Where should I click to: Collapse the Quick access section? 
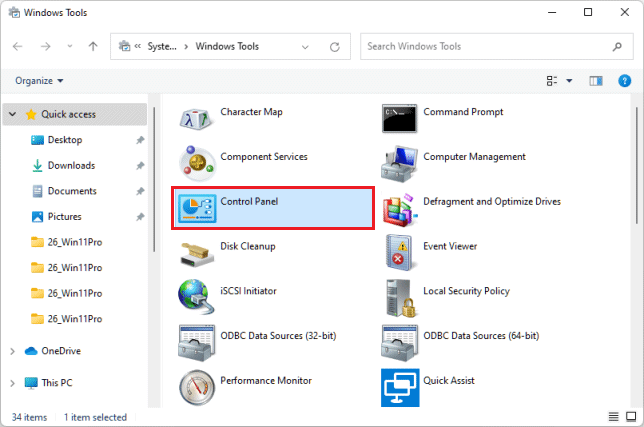(x=12, y=114)
